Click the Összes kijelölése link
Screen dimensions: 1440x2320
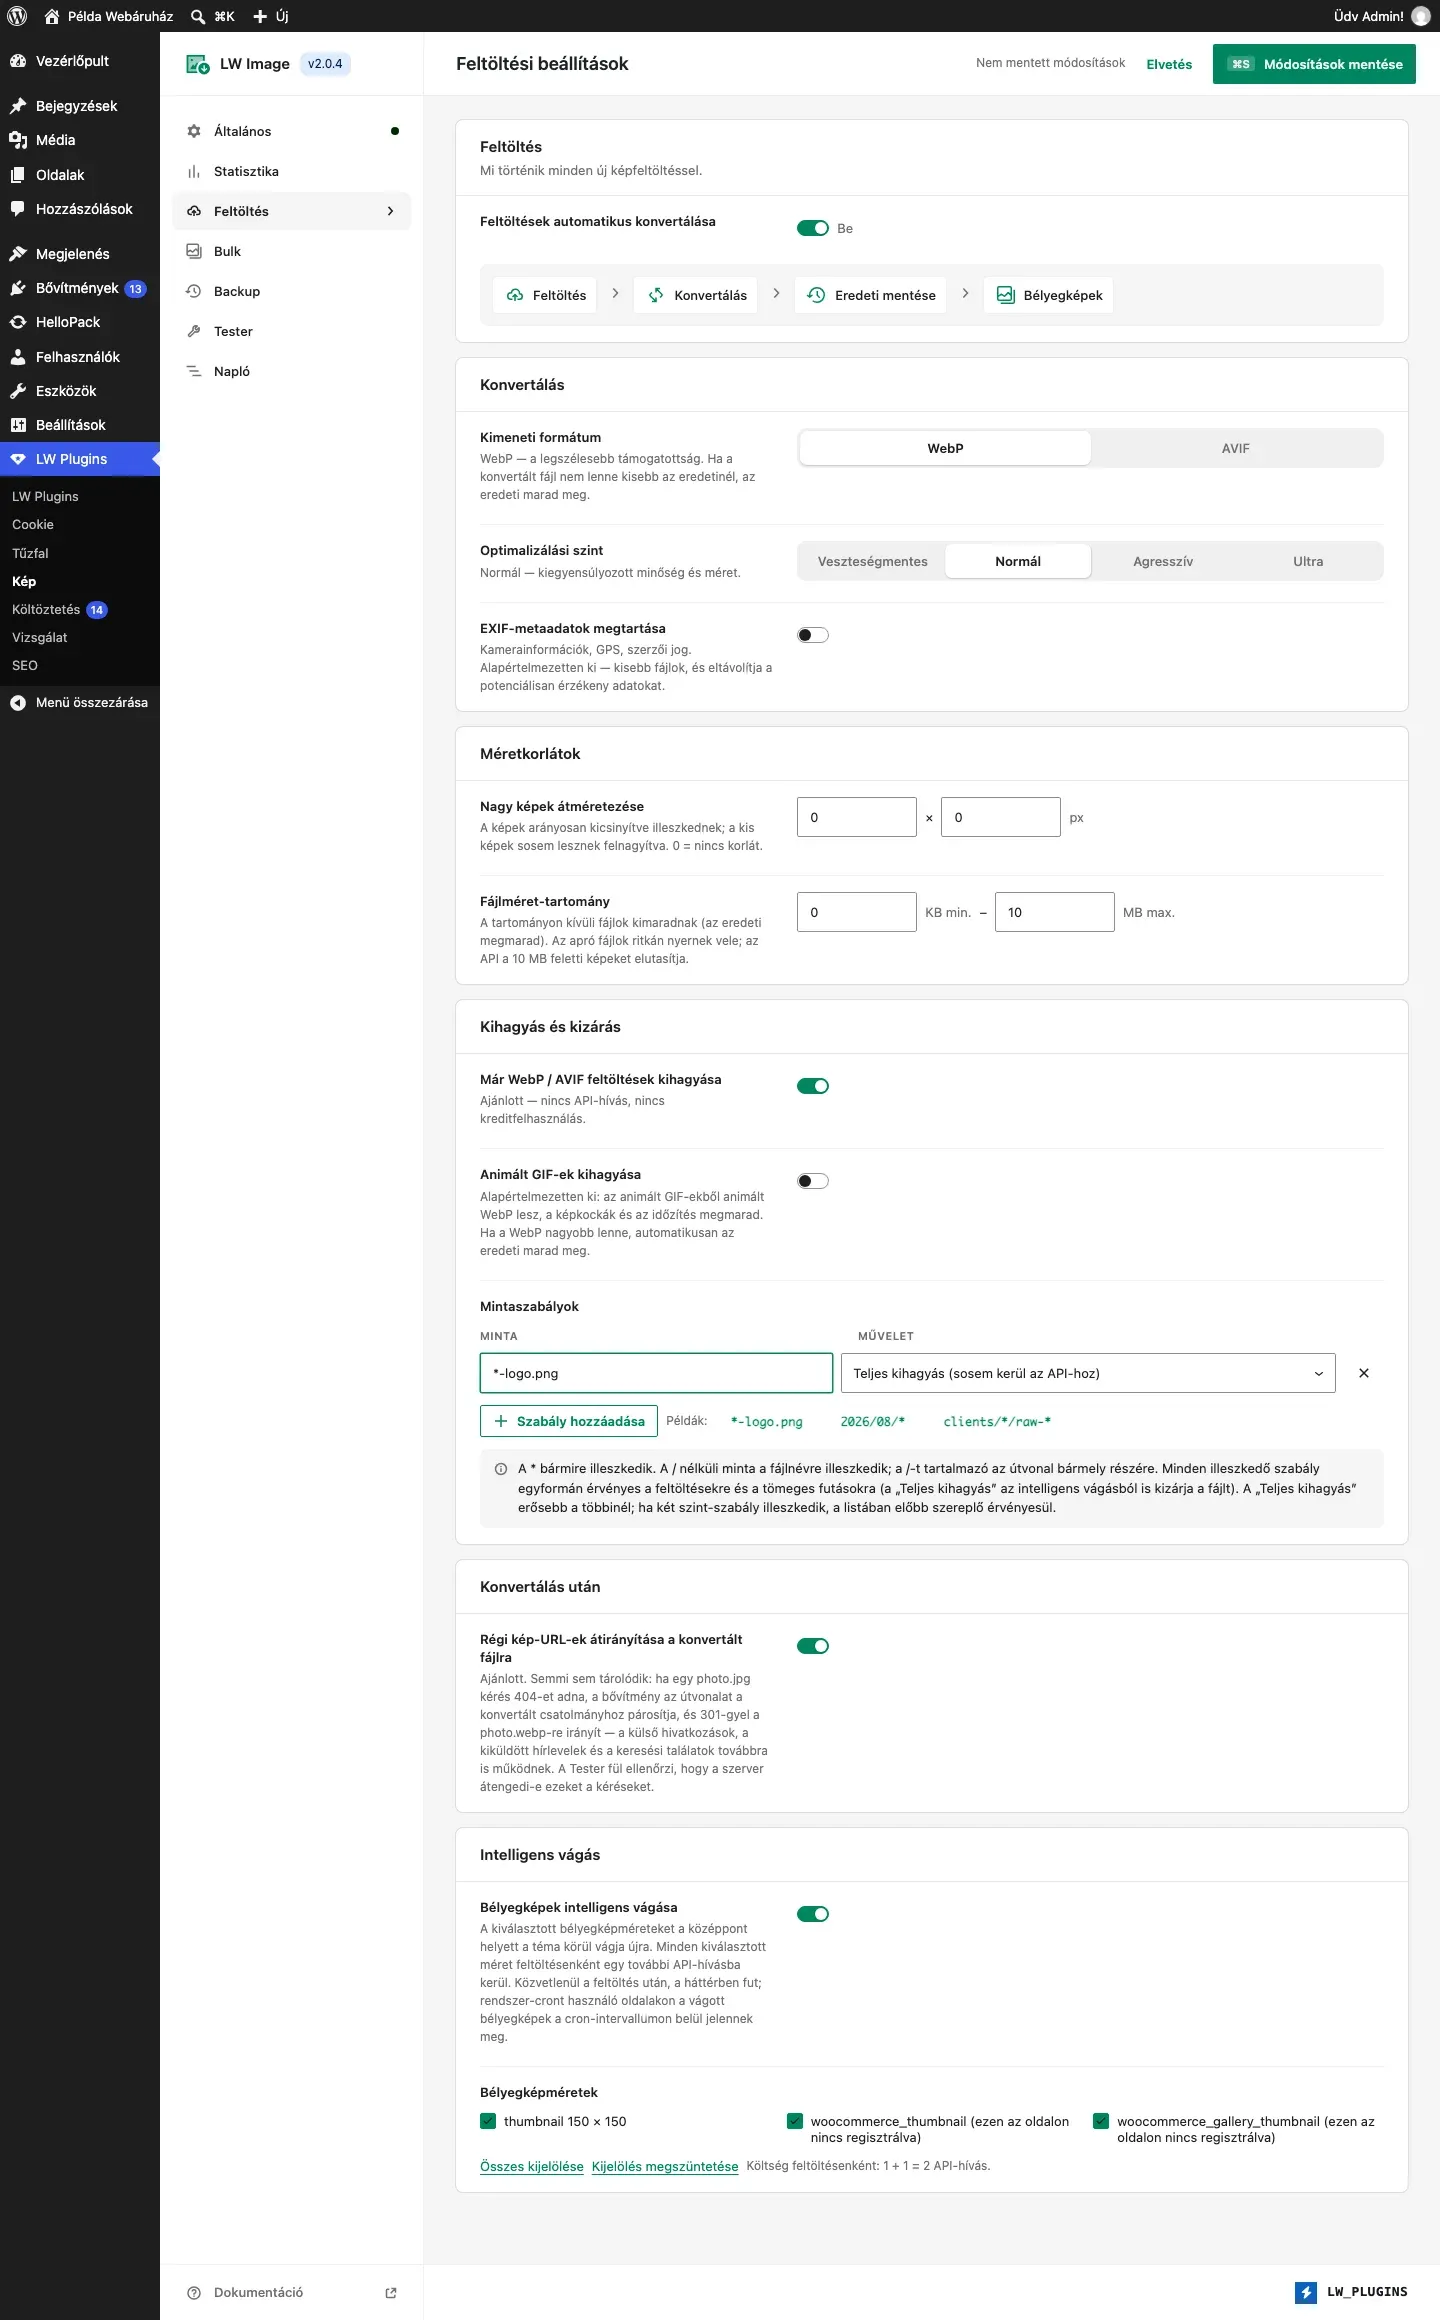click(532, 2166)
